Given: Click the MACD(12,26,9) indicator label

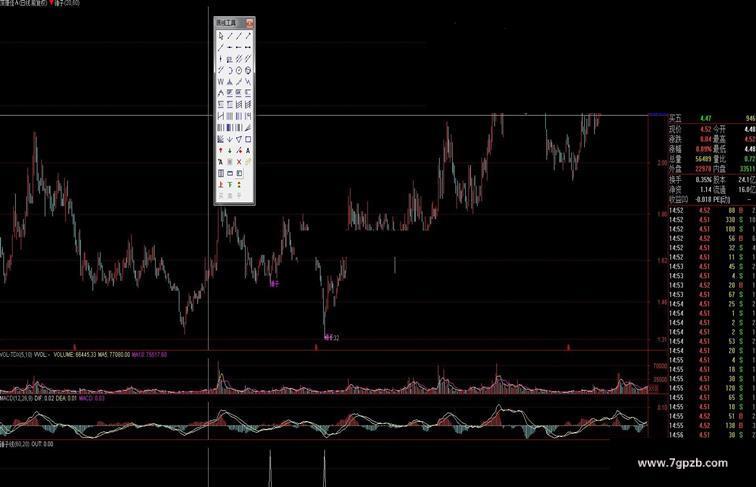Looking at the screenshot, I should click(x=16, y=399).
